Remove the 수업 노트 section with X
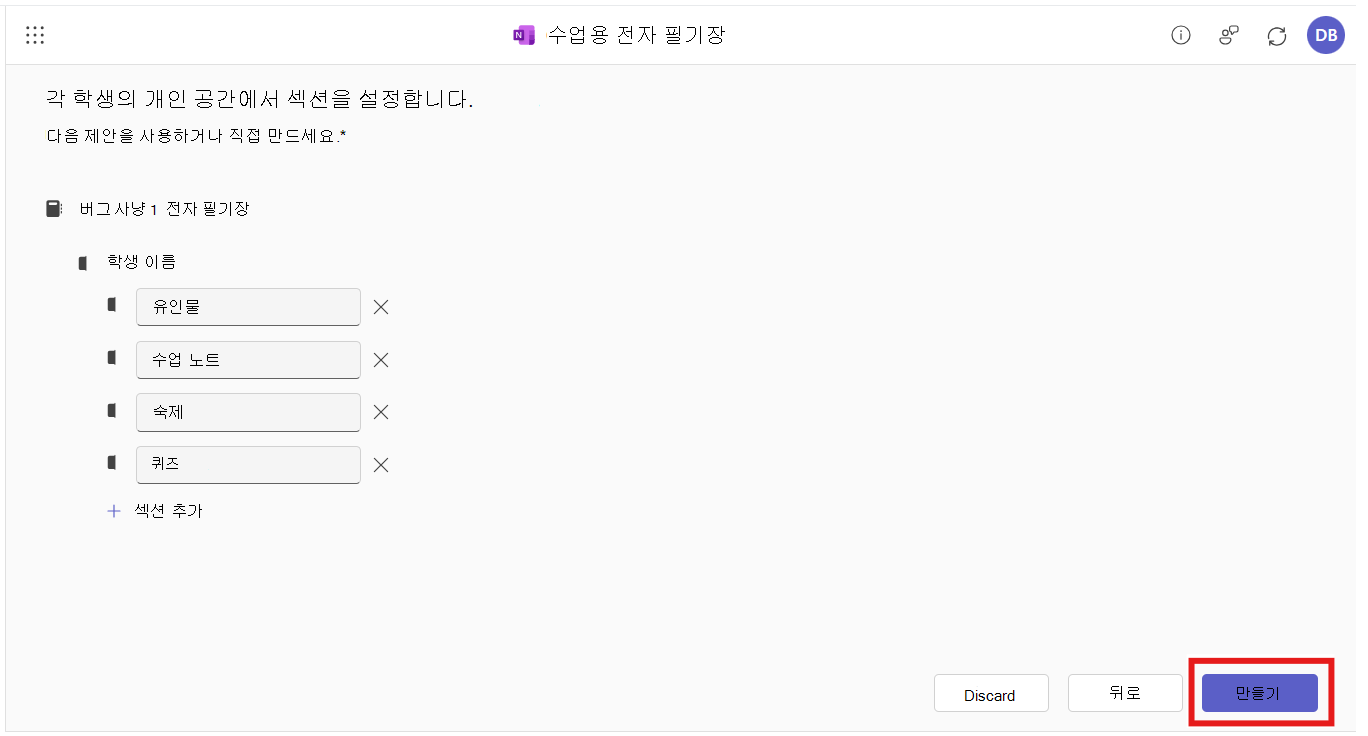The height and width of the screenshot is (736, 1368). [381, 360]
